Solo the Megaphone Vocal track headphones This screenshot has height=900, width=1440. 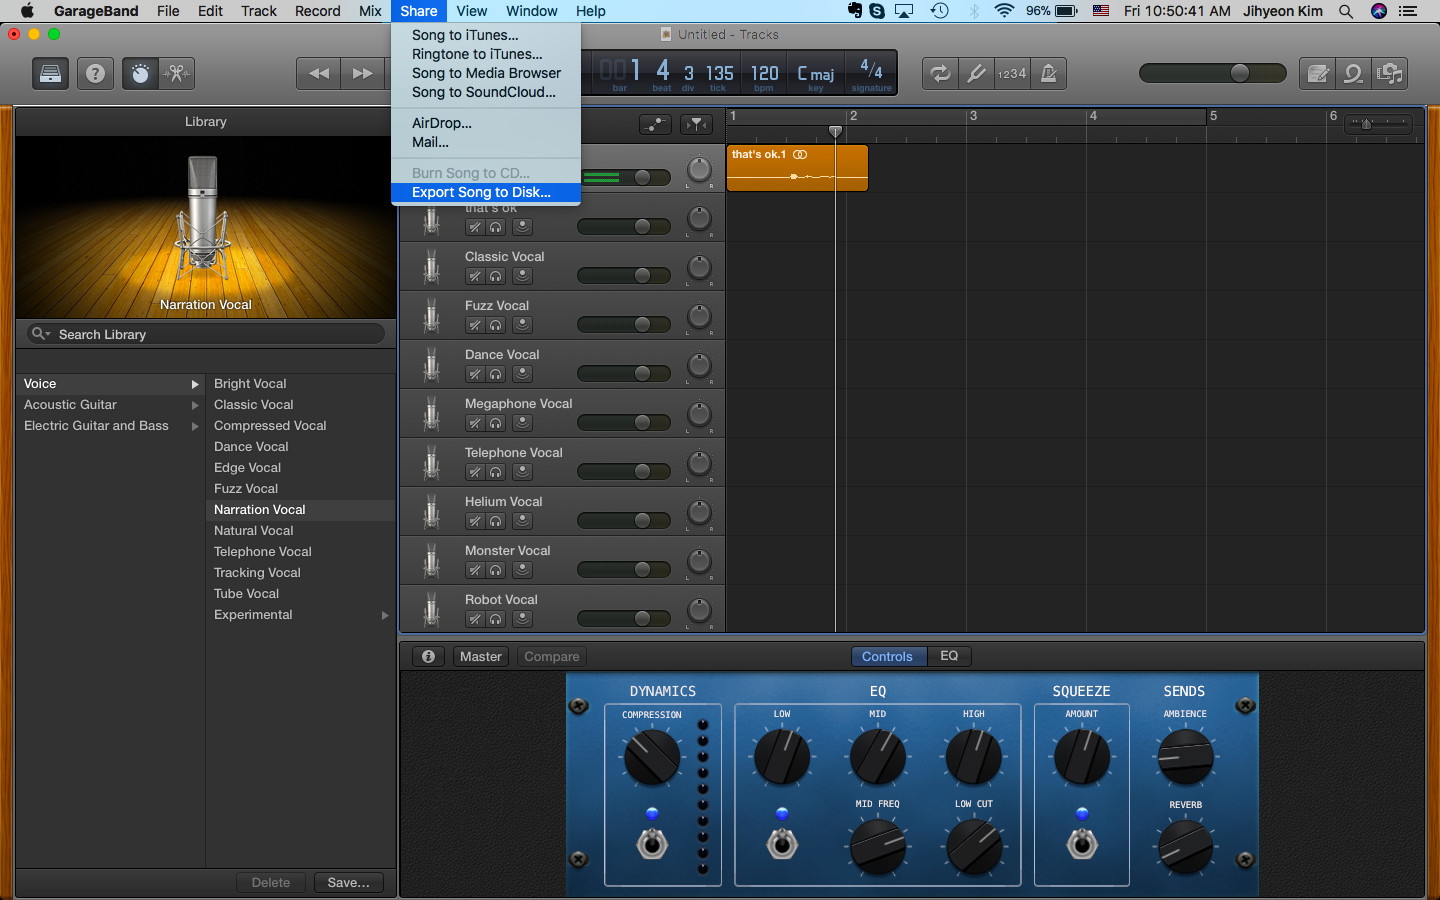[495, 423]
